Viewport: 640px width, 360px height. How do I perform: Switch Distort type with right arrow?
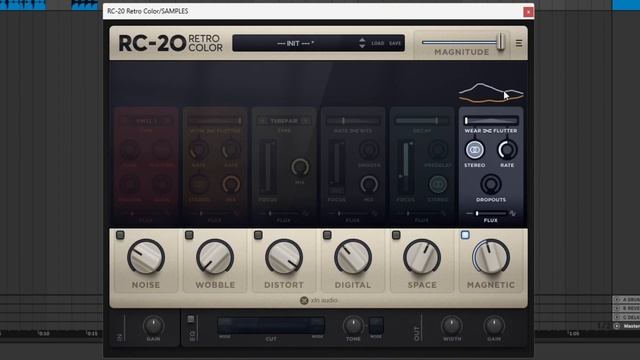click(x=305, y=121)
